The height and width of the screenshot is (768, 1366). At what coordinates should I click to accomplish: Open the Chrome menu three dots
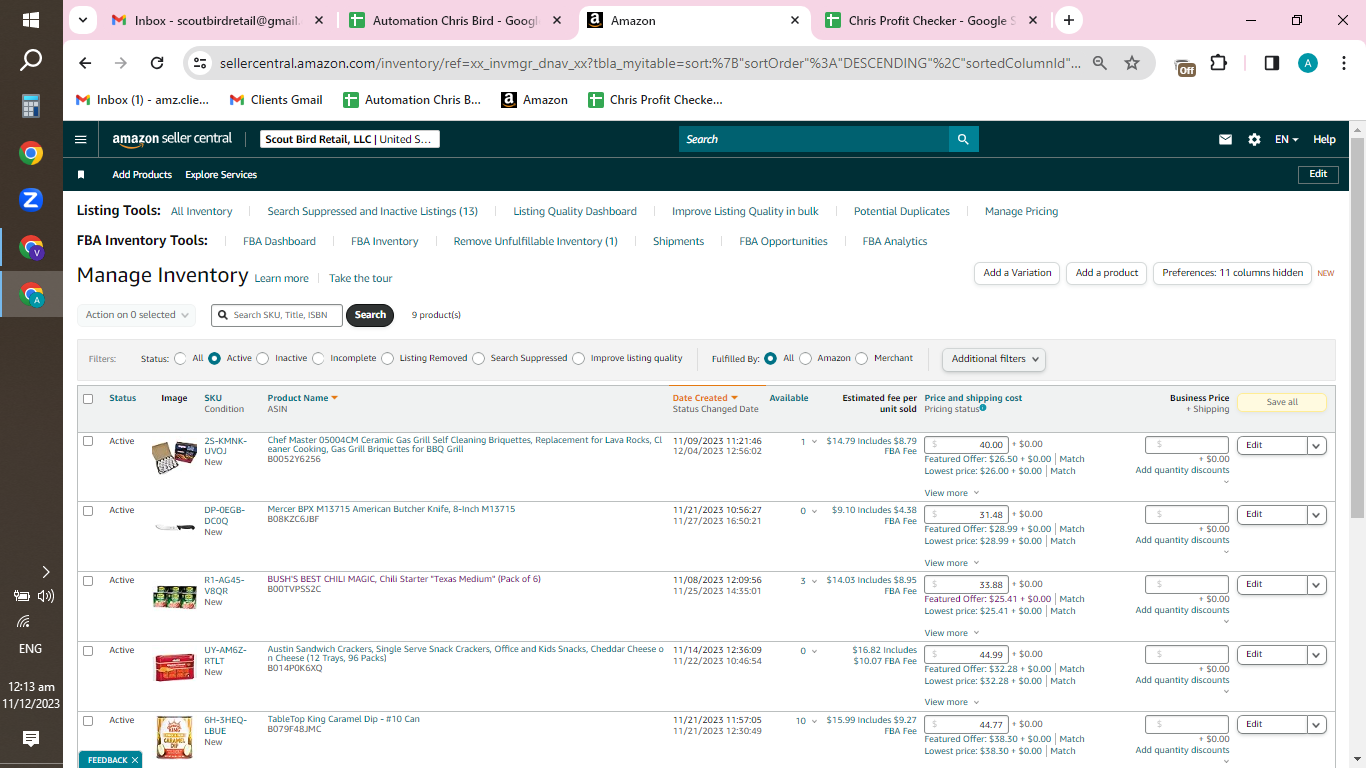[1343, 63]
